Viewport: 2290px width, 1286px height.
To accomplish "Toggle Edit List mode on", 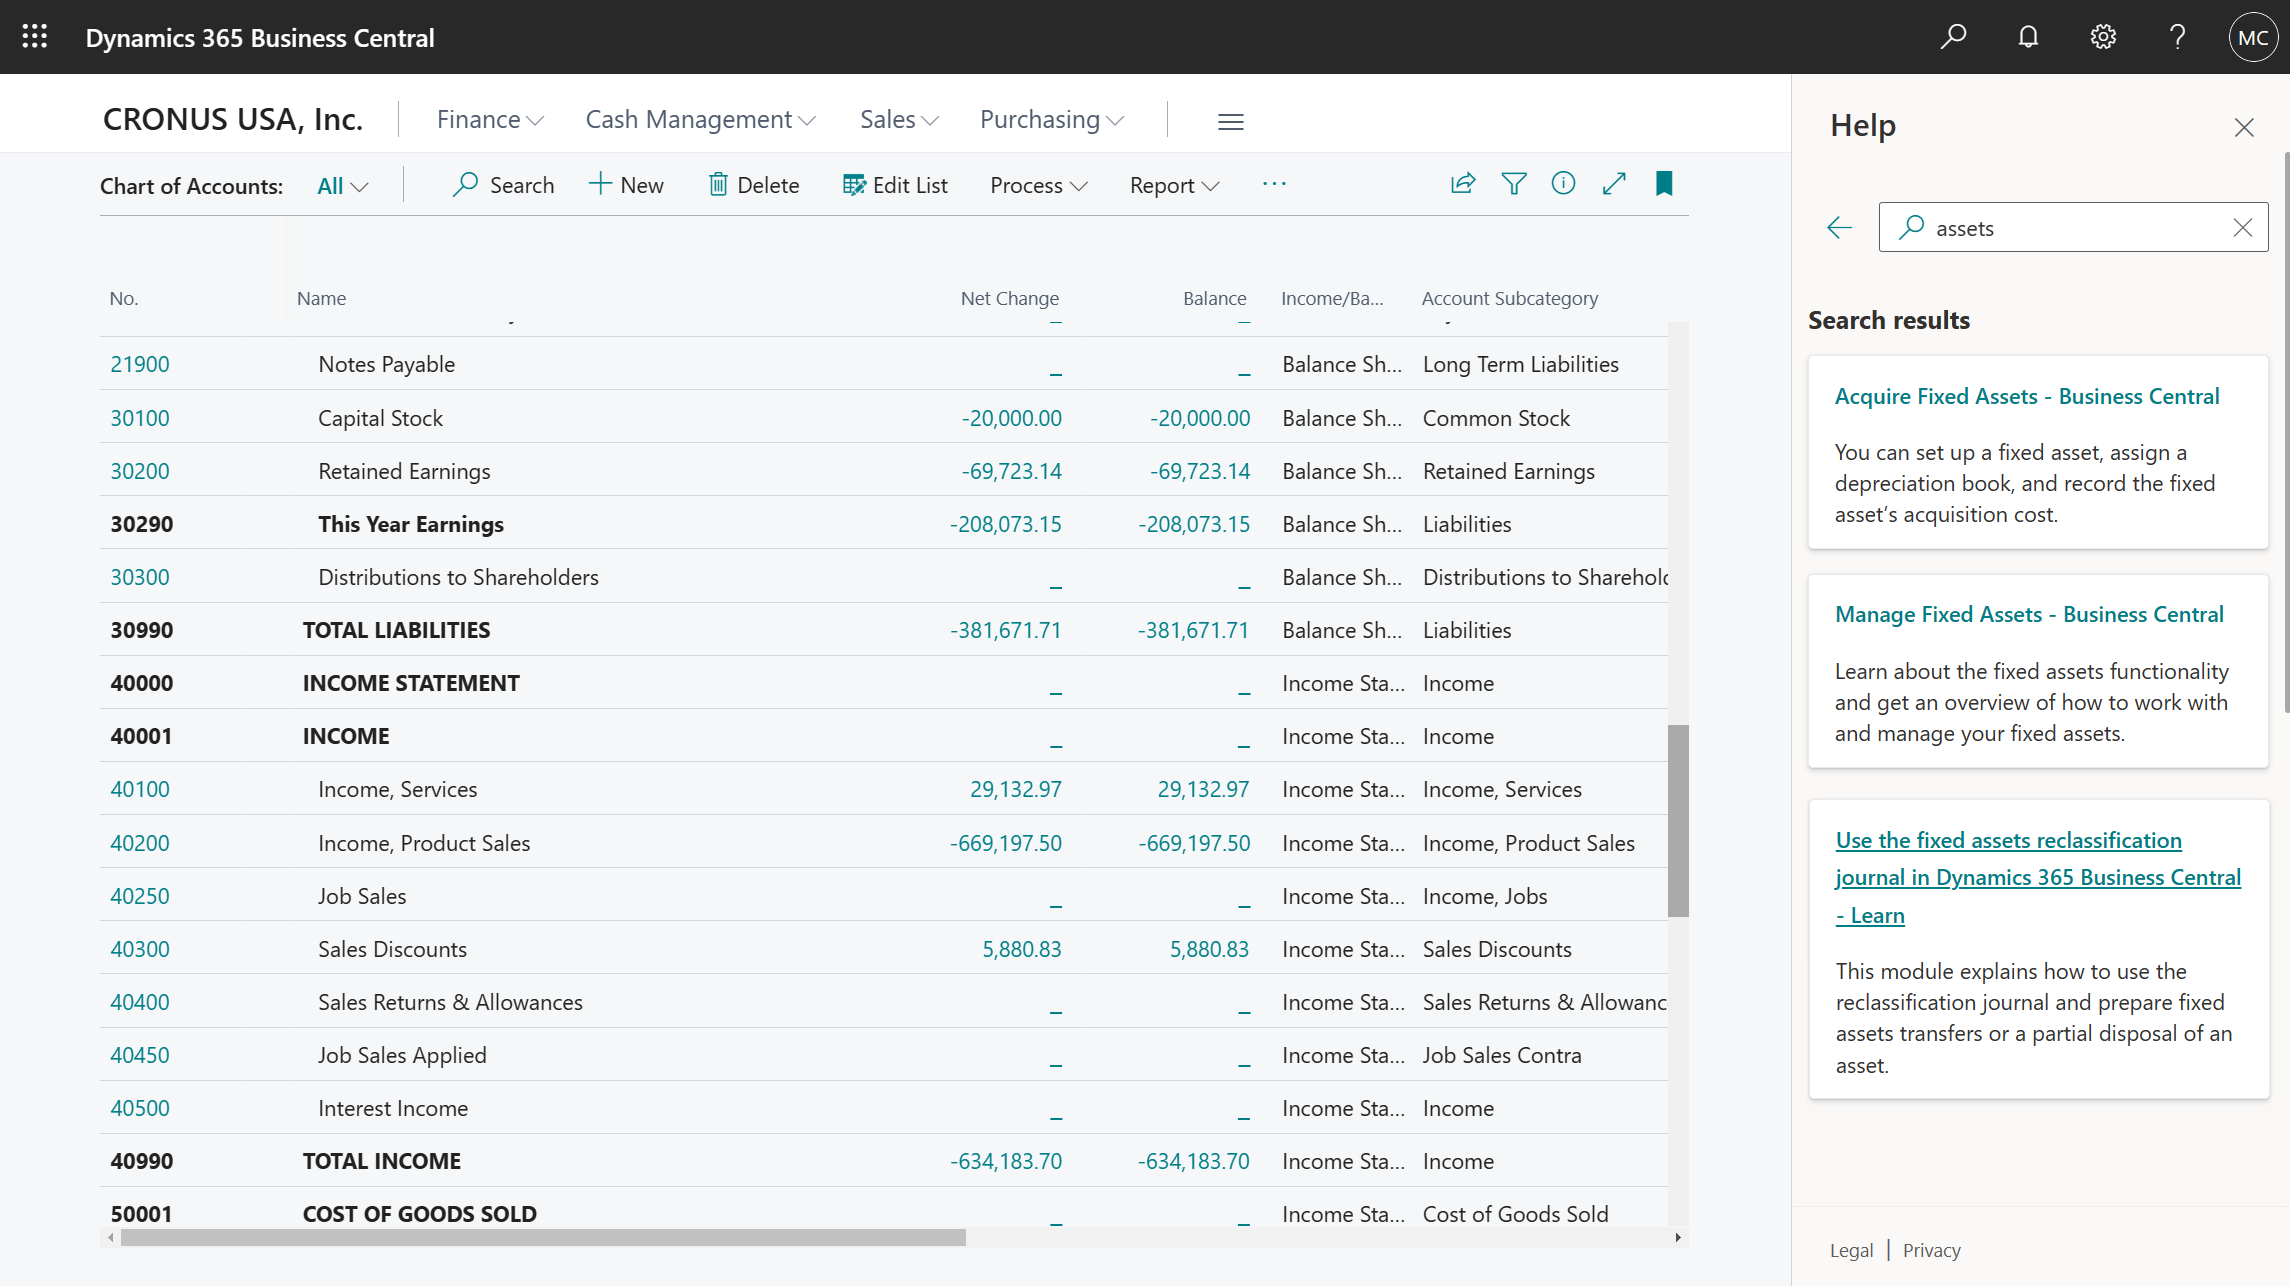I will [x=895, y=184].
